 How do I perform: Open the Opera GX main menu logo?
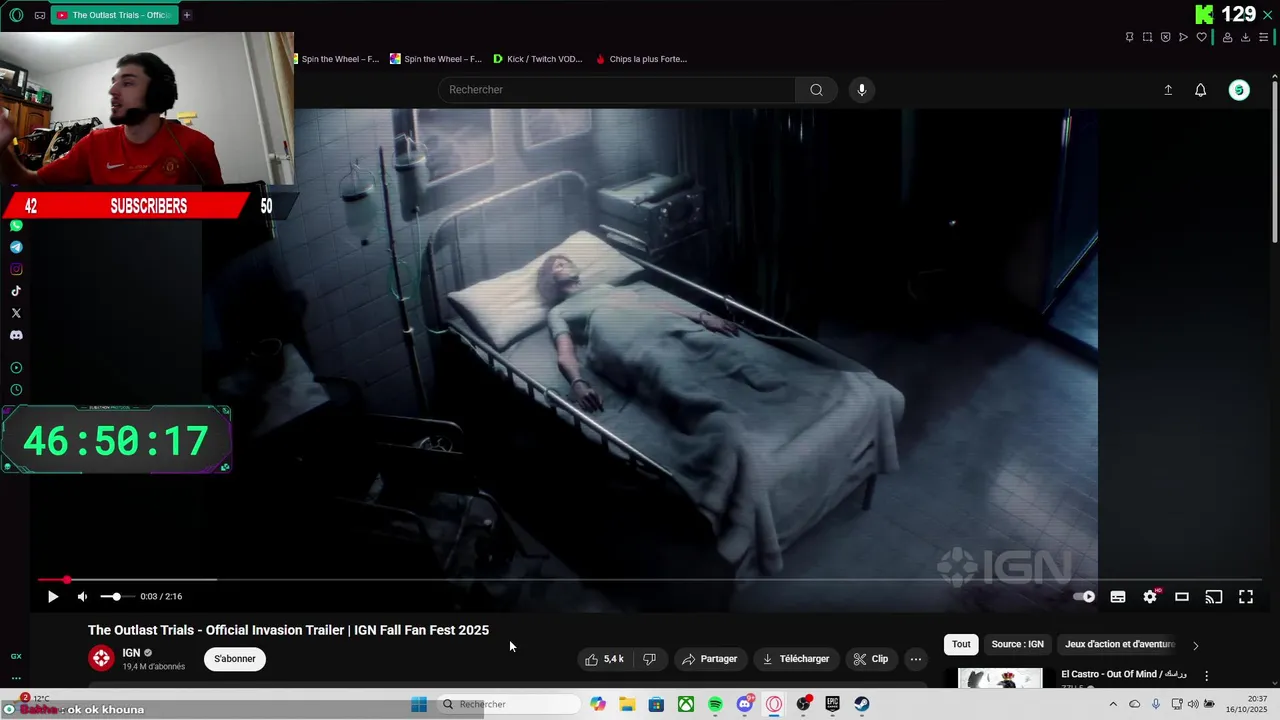pyautogui.click(x=16, y=15)
